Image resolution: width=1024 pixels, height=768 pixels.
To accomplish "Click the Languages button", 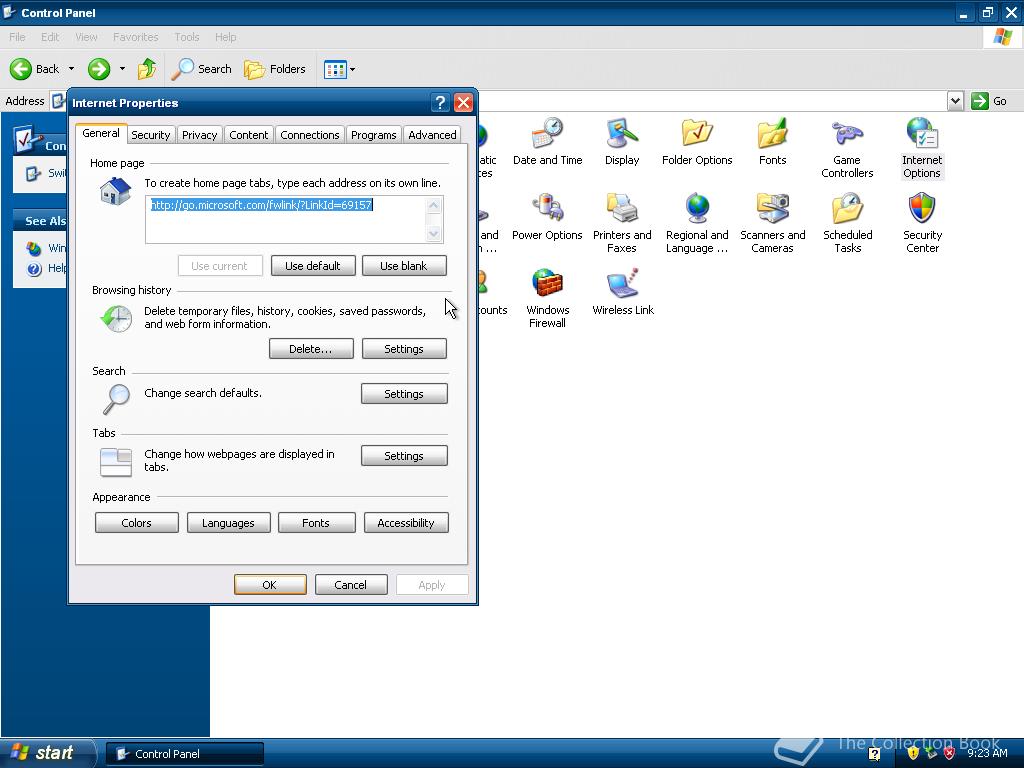I will [x=228, y=523].
